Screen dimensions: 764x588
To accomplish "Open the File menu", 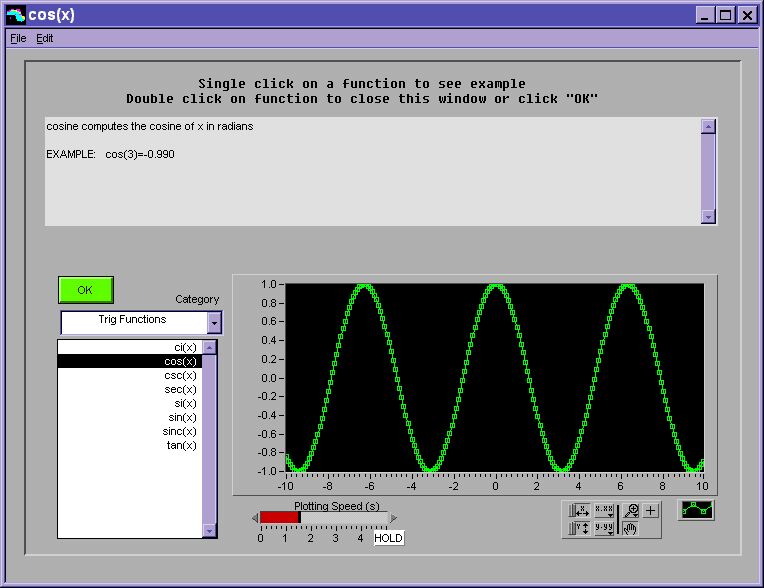I will click(x=18, y=38).
